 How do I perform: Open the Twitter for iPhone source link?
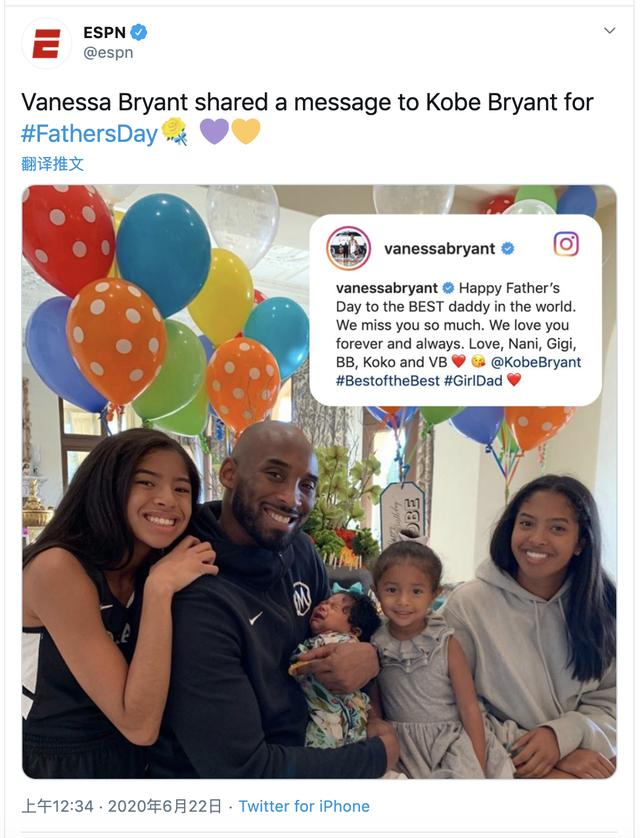pyautogui.click(x=304, y=806)
